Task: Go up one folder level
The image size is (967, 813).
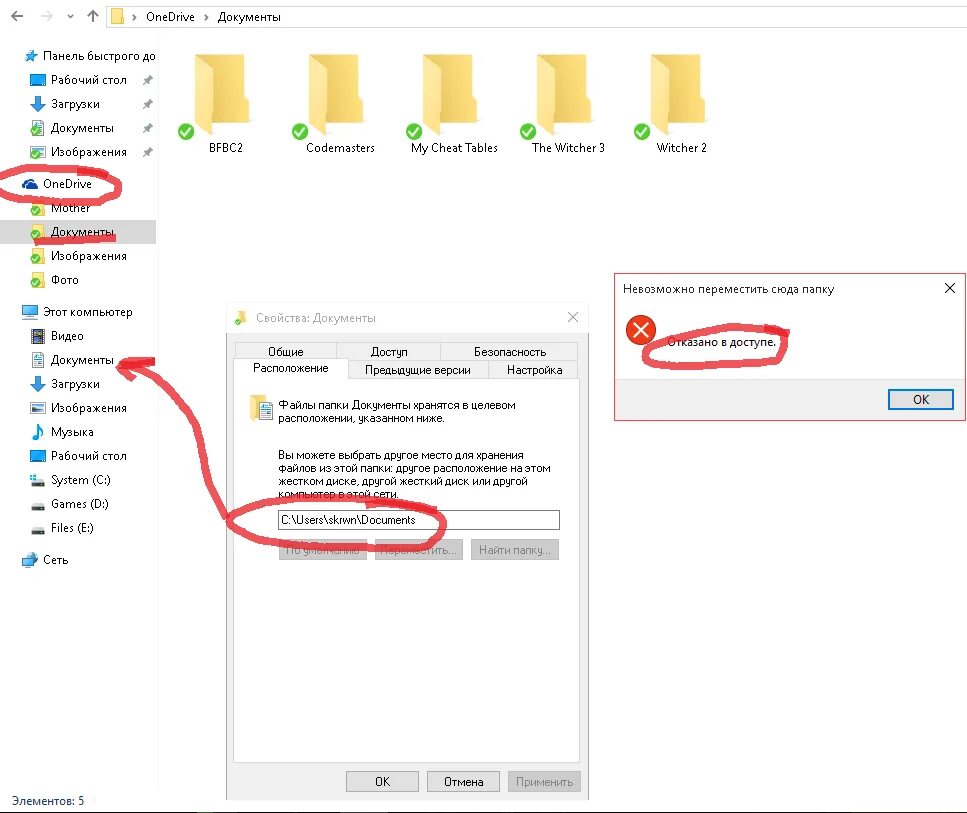Action: click(x=93, y=17)
